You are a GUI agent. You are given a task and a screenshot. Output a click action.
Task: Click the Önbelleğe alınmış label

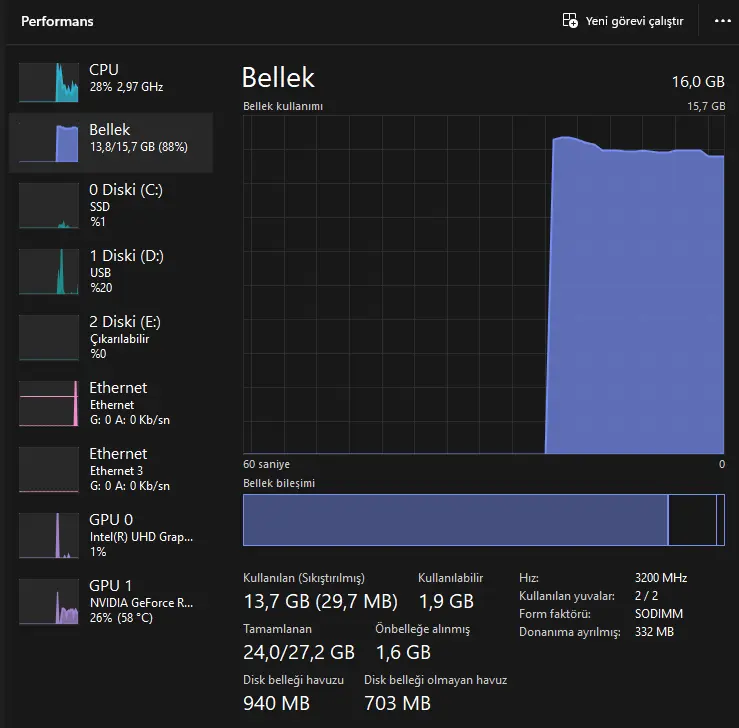[423, 630]
